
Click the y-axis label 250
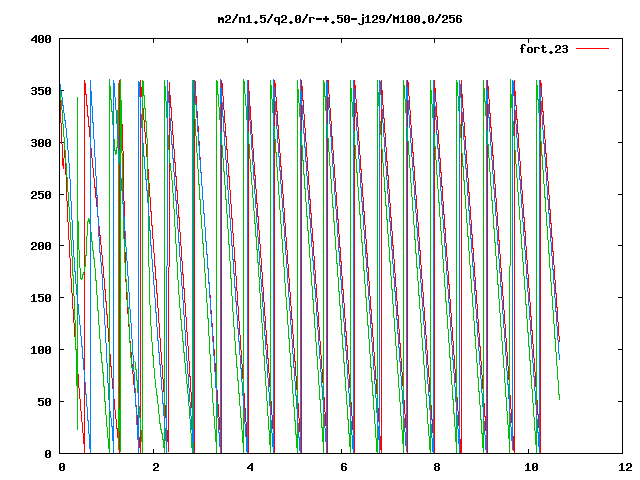[x=41, y=195]
